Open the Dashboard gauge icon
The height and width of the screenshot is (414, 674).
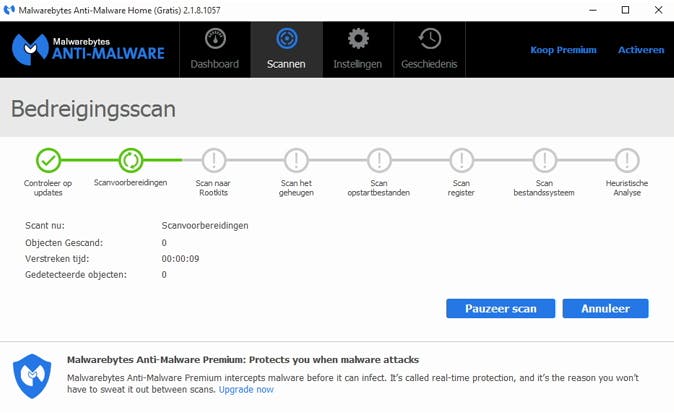(215, 39)
